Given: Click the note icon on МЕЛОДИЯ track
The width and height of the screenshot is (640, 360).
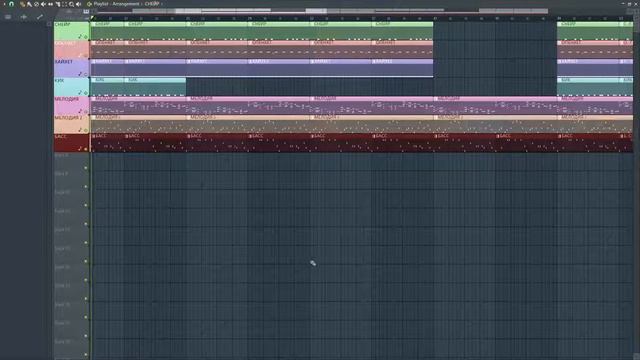Looking at the screenshot, I should click(x=80, y=111).
